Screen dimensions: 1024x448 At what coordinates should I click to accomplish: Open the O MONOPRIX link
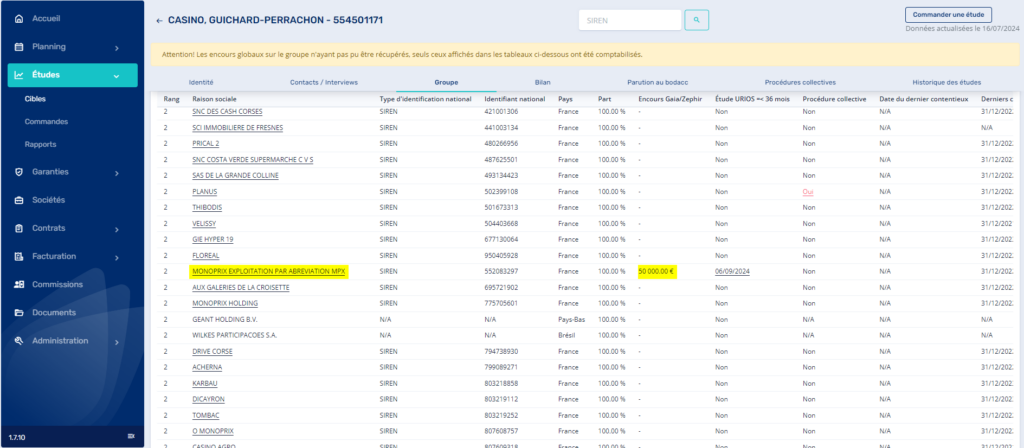[213, 432]
